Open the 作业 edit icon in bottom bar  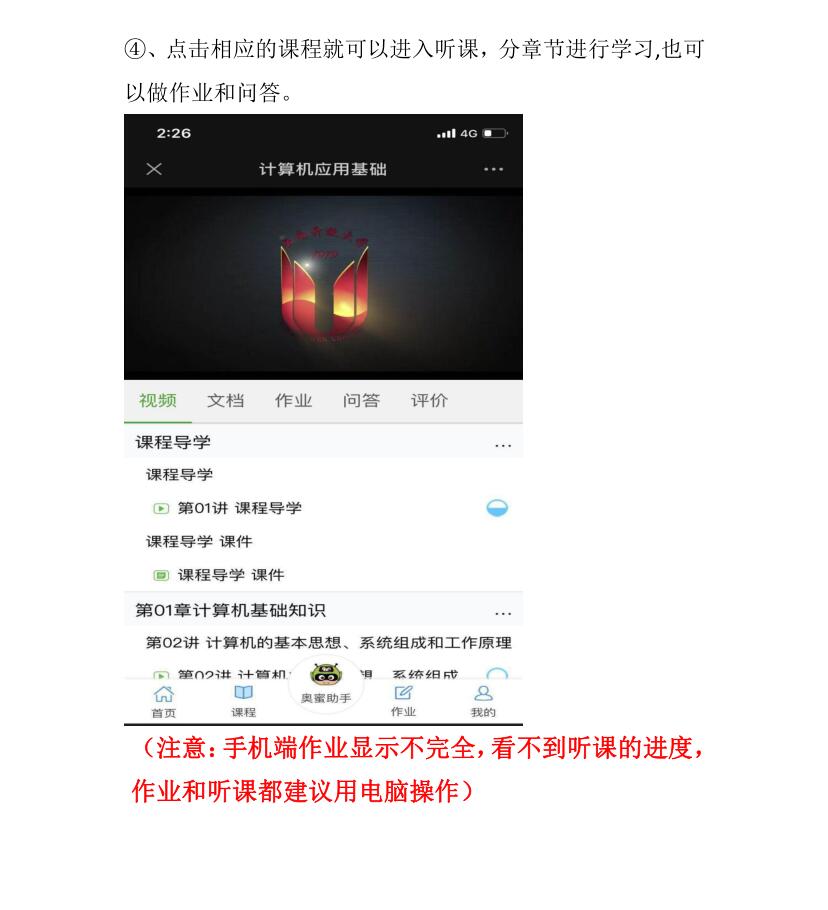click(x=403, y=692)
